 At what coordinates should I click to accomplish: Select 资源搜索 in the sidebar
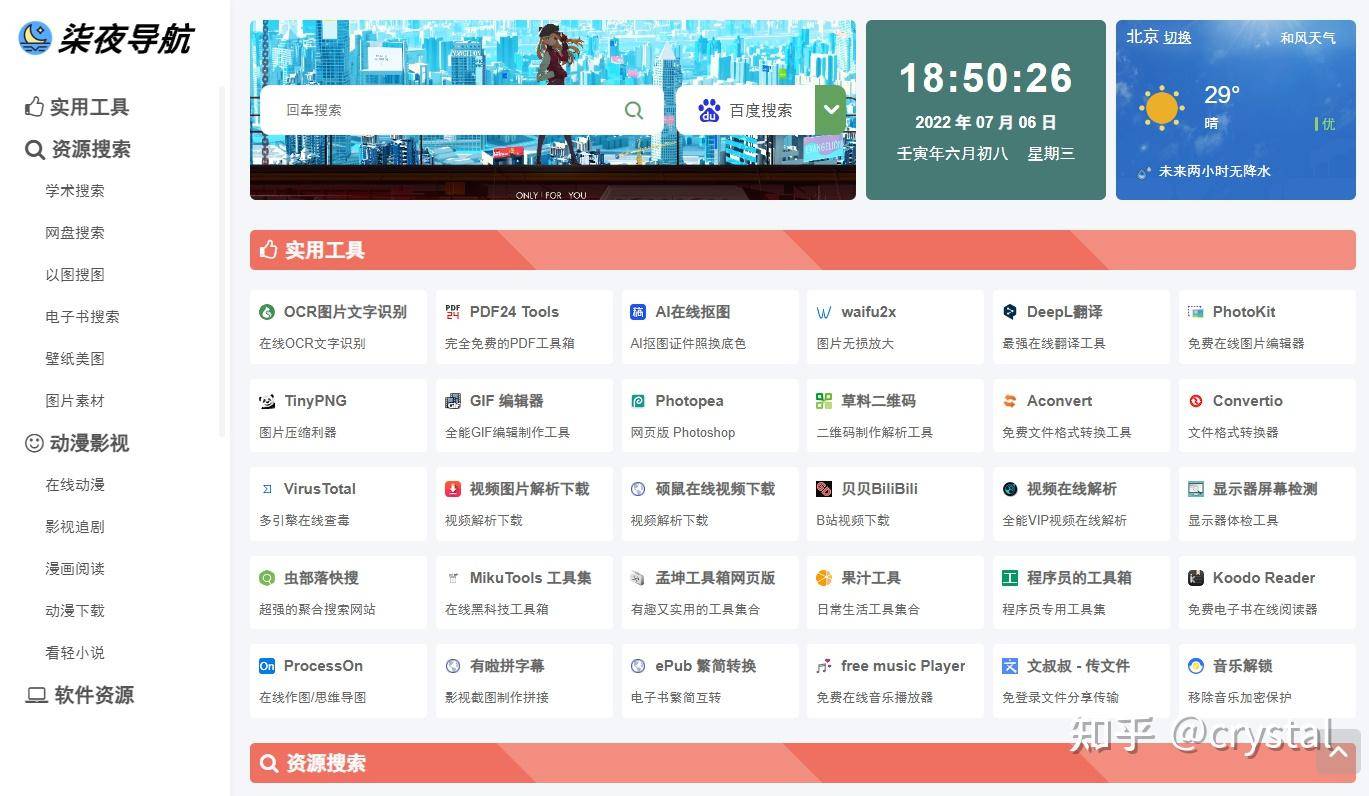click(77, 149)
